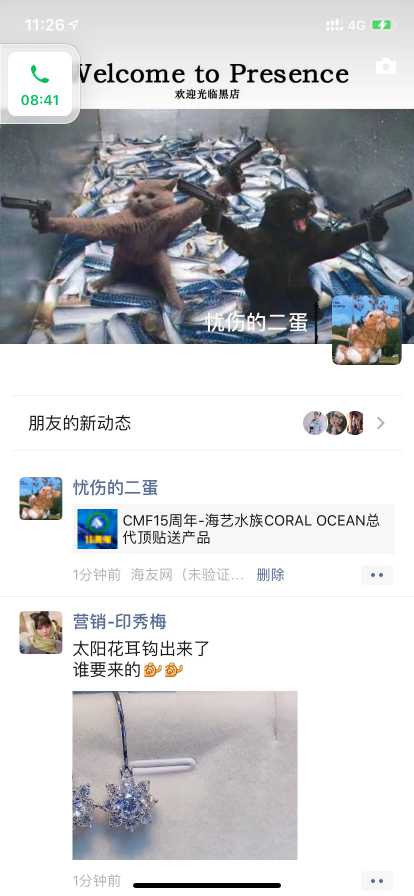Open like/comment menu on first post

[377, 575]
